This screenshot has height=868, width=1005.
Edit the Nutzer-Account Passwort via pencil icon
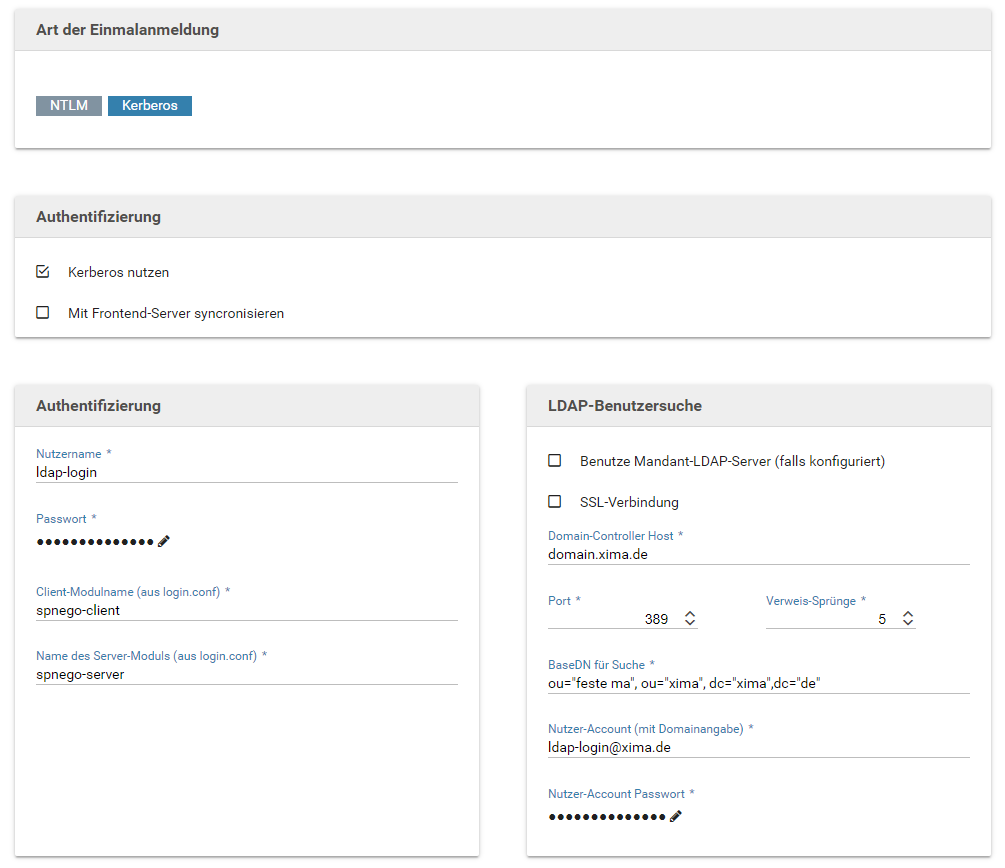676,816
